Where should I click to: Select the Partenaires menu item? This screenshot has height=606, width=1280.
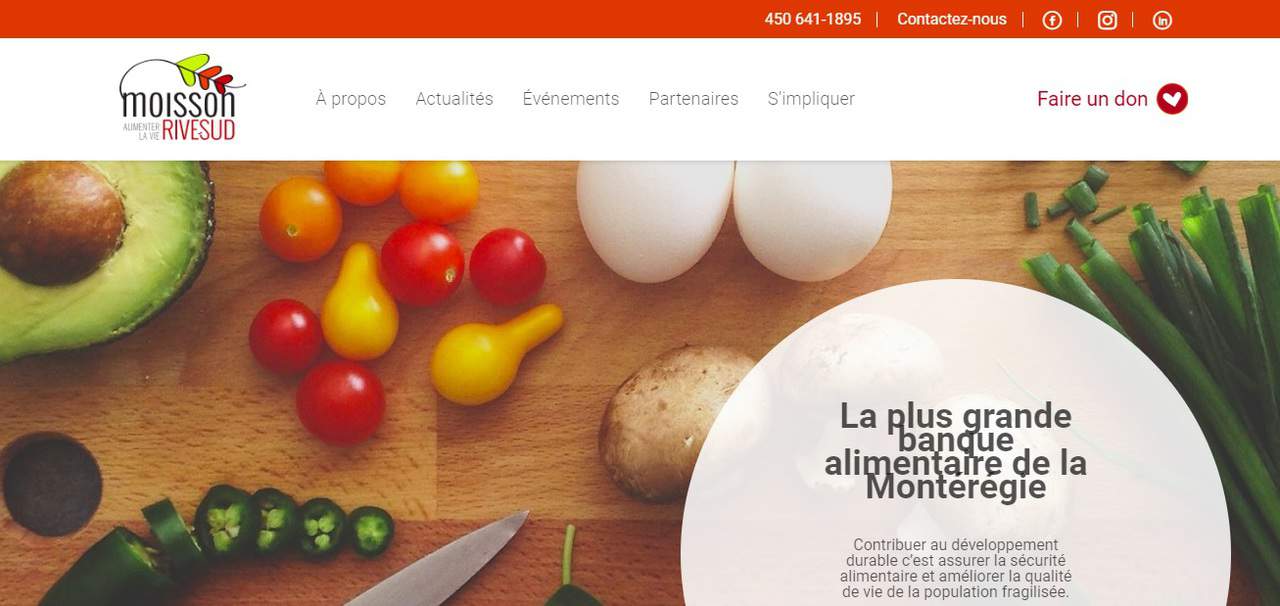[x=693, y=99]
